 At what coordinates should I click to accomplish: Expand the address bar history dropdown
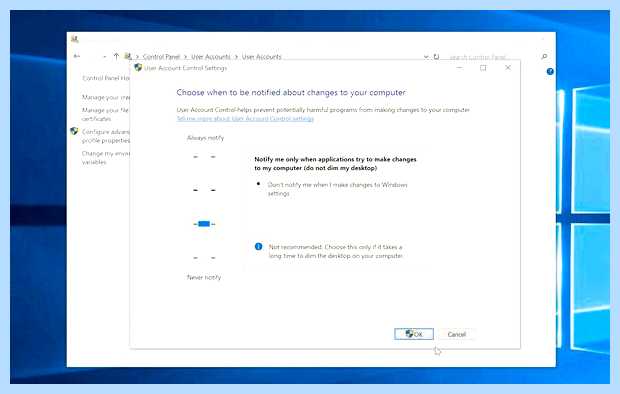pos(426,57)
